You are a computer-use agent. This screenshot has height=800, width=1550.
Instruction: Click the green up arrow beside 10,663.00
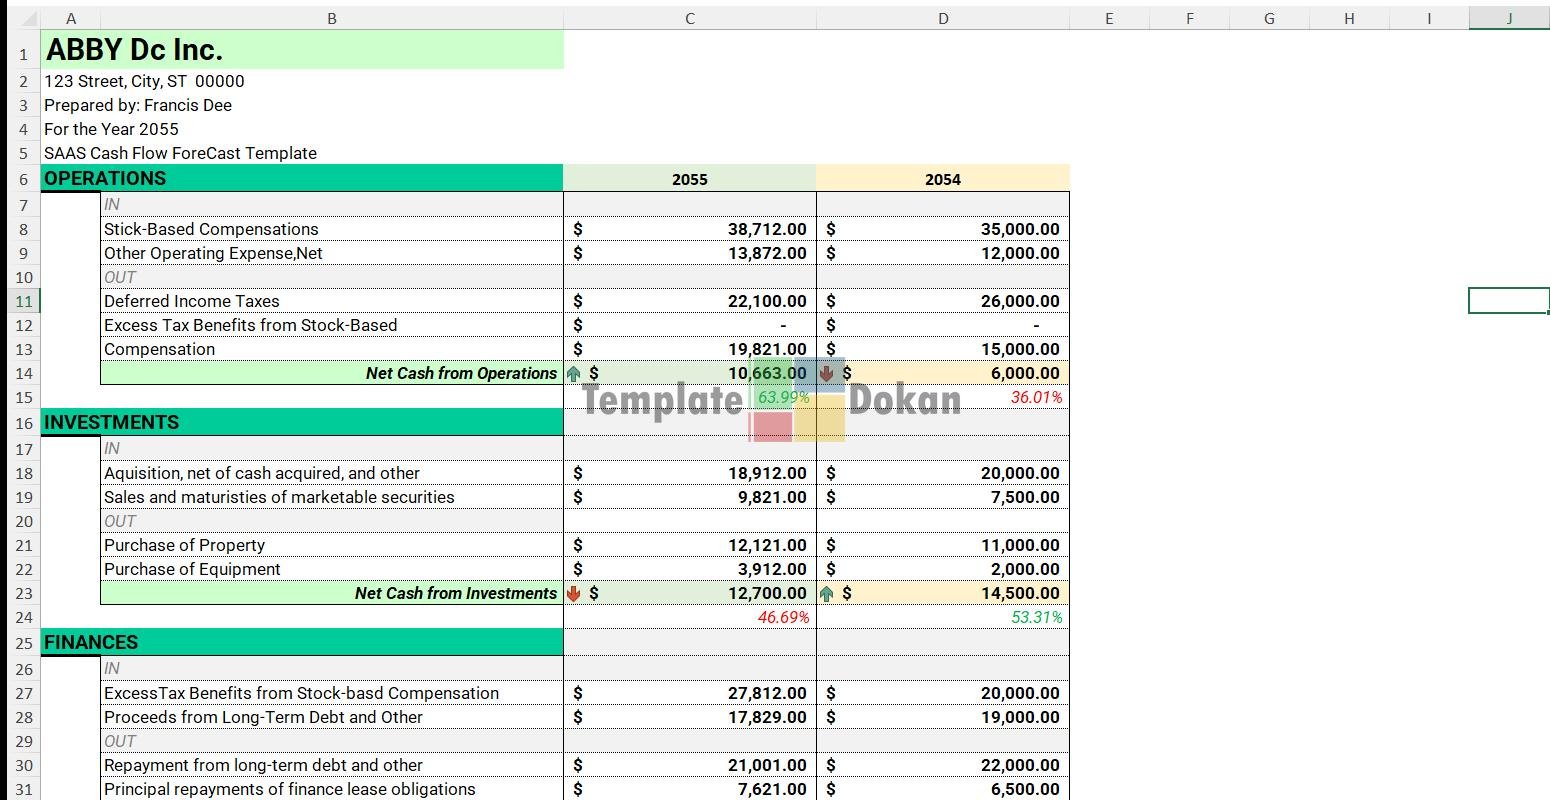(573, 373)
